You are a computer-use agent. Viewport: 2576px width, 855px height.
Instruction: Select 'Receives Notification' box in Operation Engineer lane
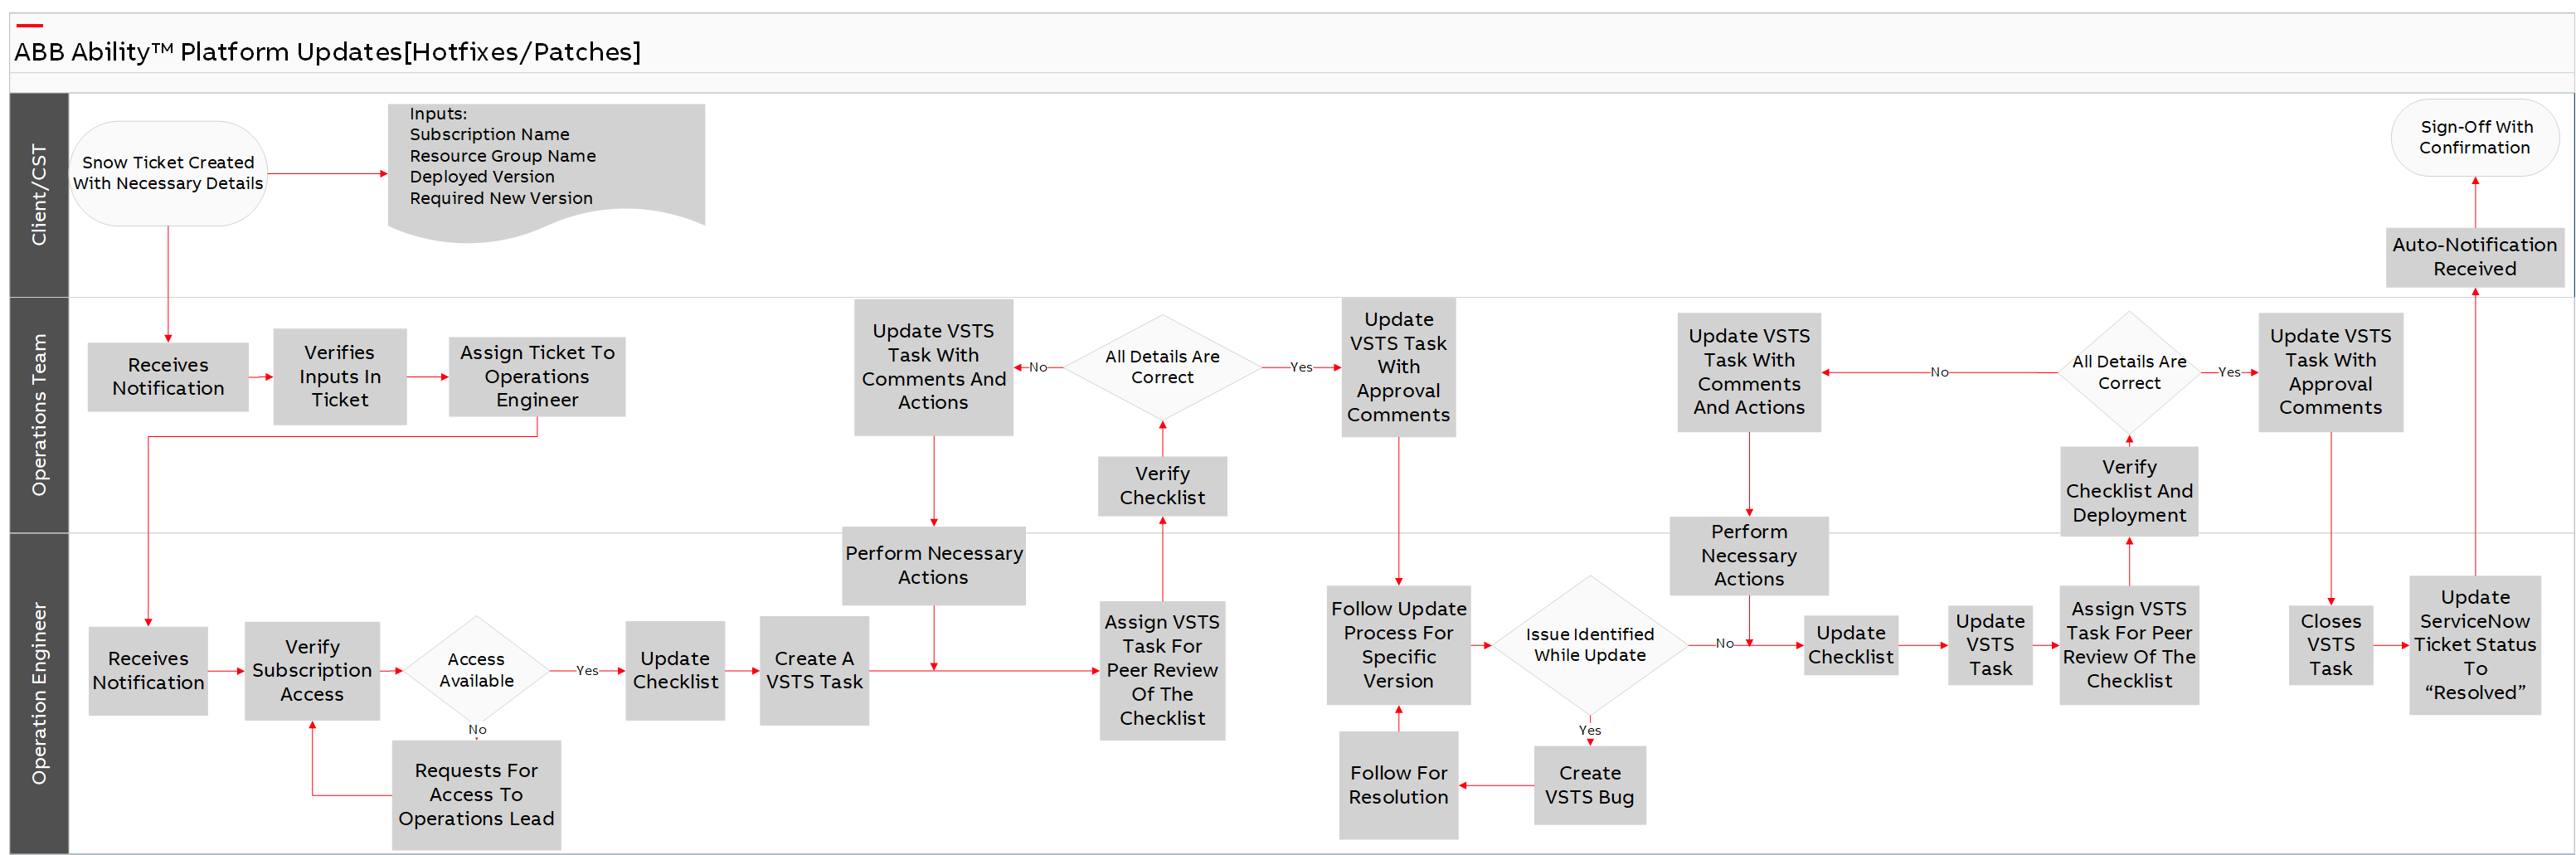point(148,671)
